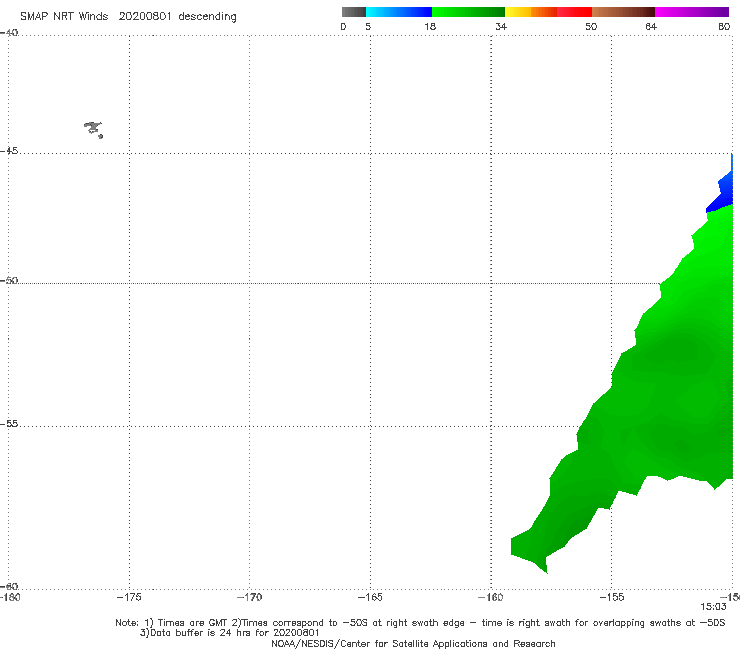
Task: Click the note line starting 'Note: 1) Times are GMT'
Action: pyautogui.click(x=420, y=623)
